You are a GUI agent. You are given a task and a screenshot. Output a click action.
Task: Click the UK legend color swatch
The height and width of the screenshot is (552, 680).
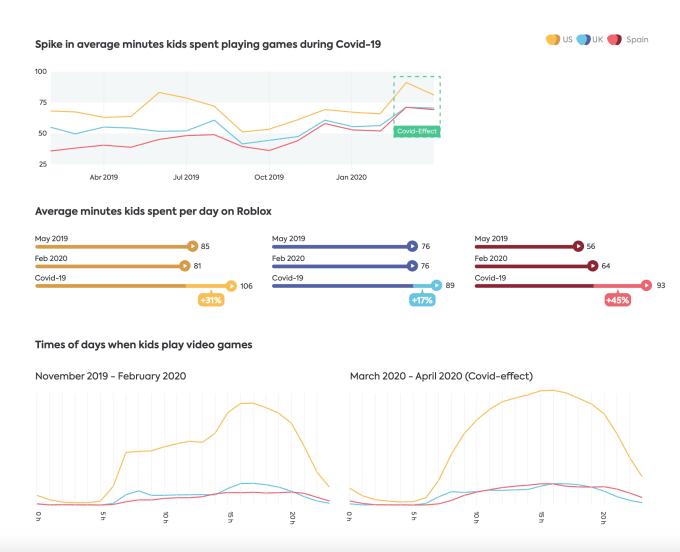[x=583, y=39]
